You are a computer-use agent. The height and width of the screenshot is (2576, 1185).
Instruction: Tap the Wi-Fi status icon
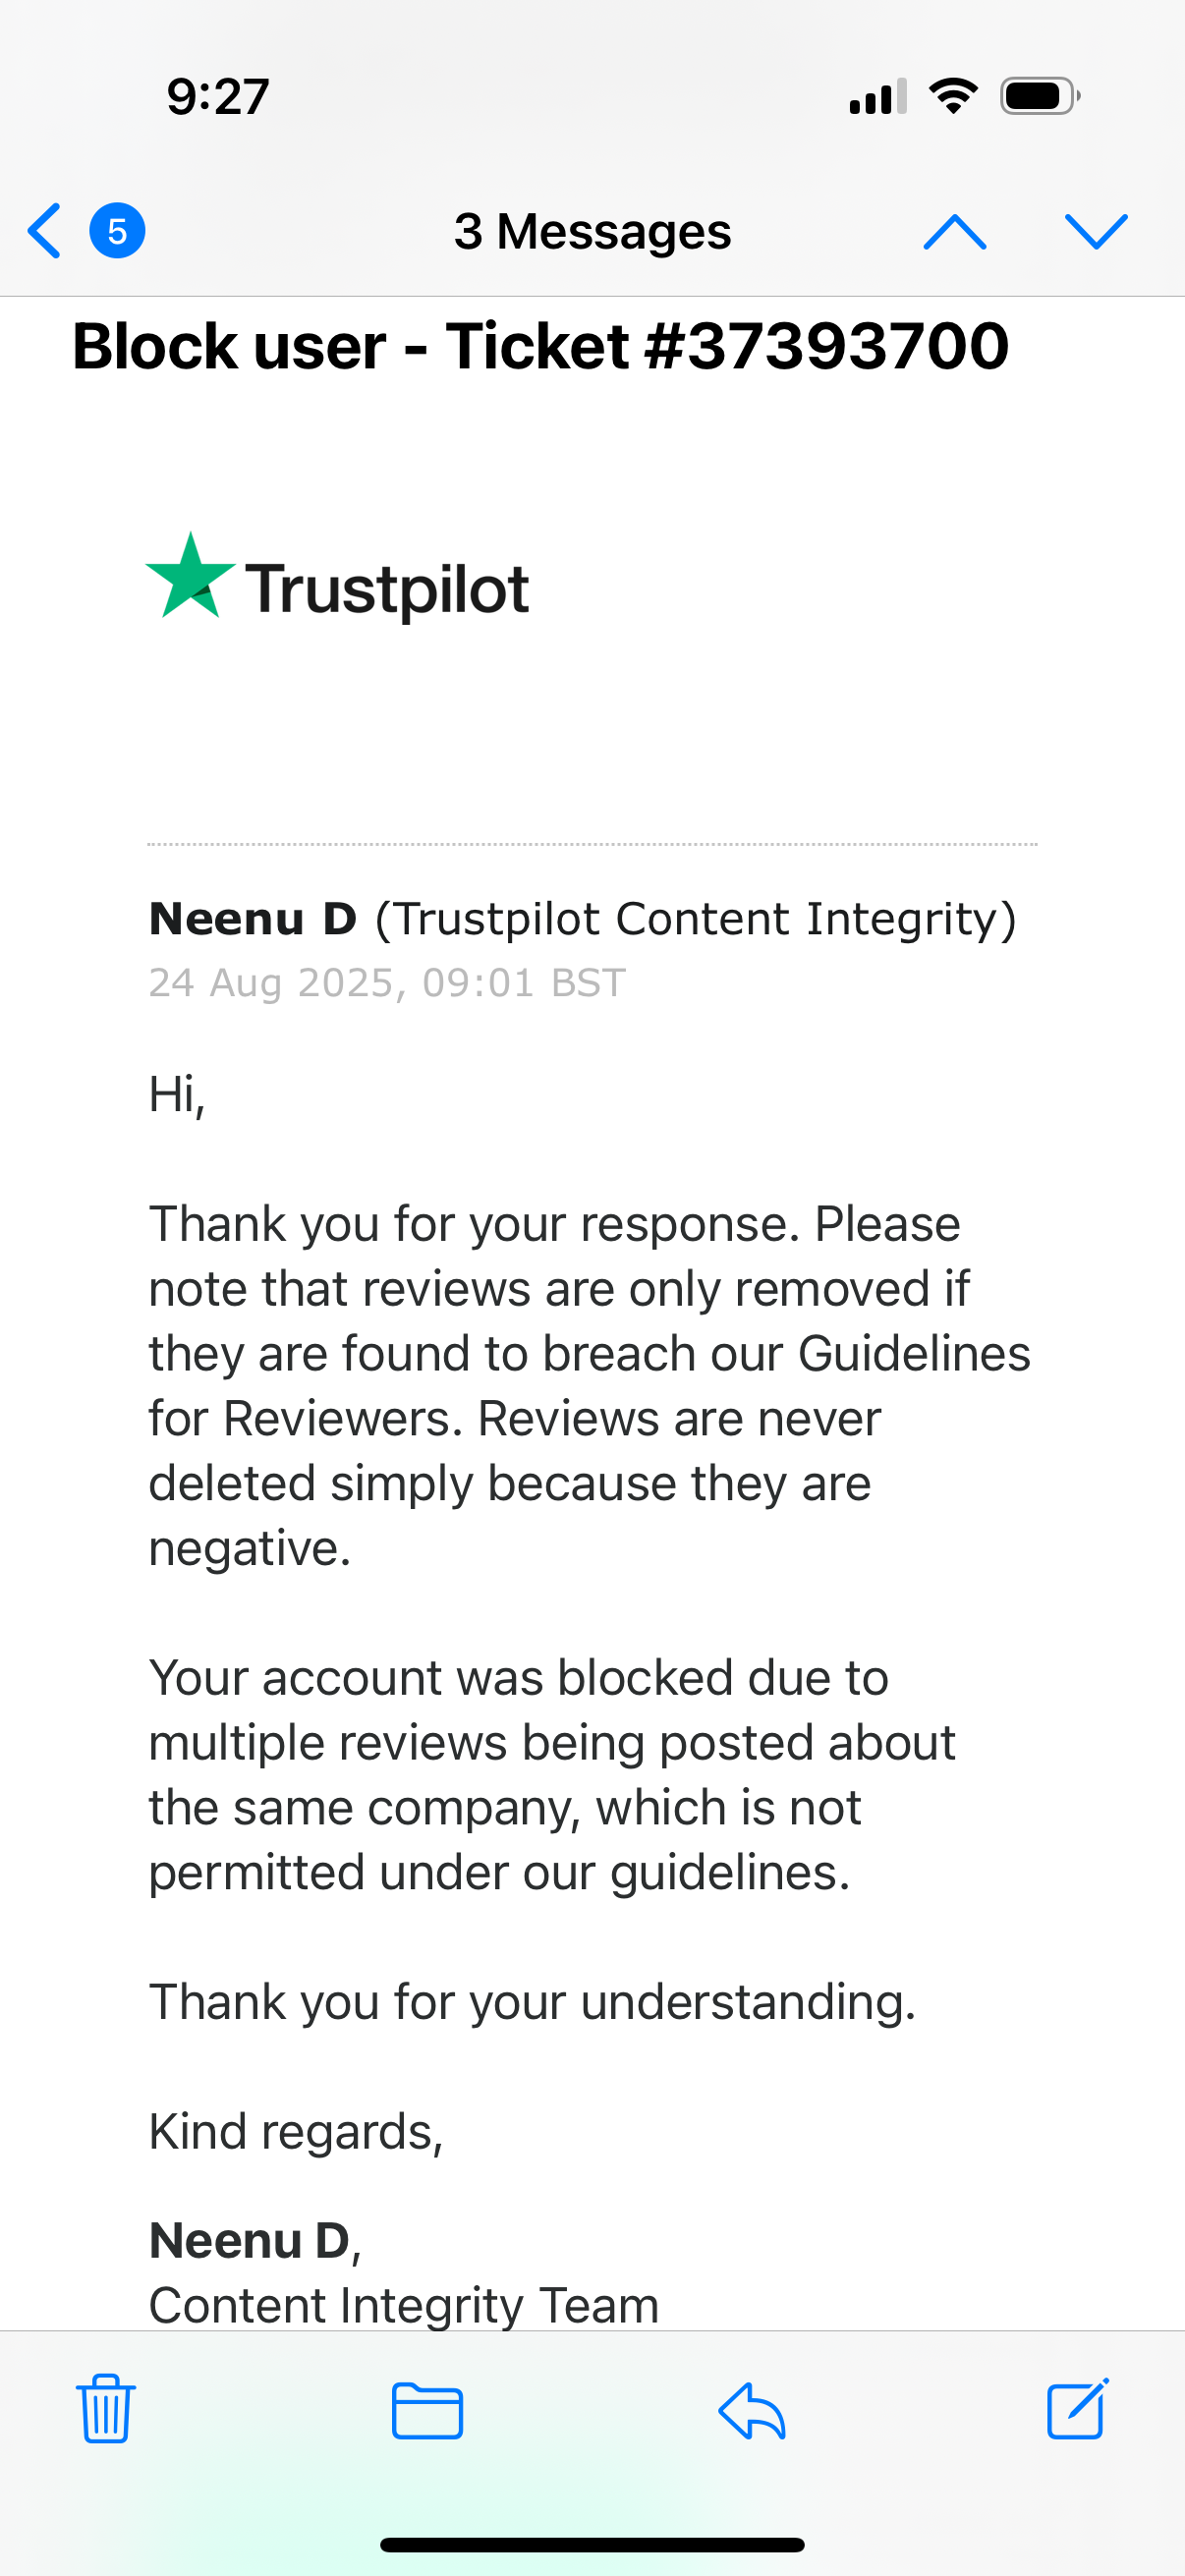[x=953, y=96]
